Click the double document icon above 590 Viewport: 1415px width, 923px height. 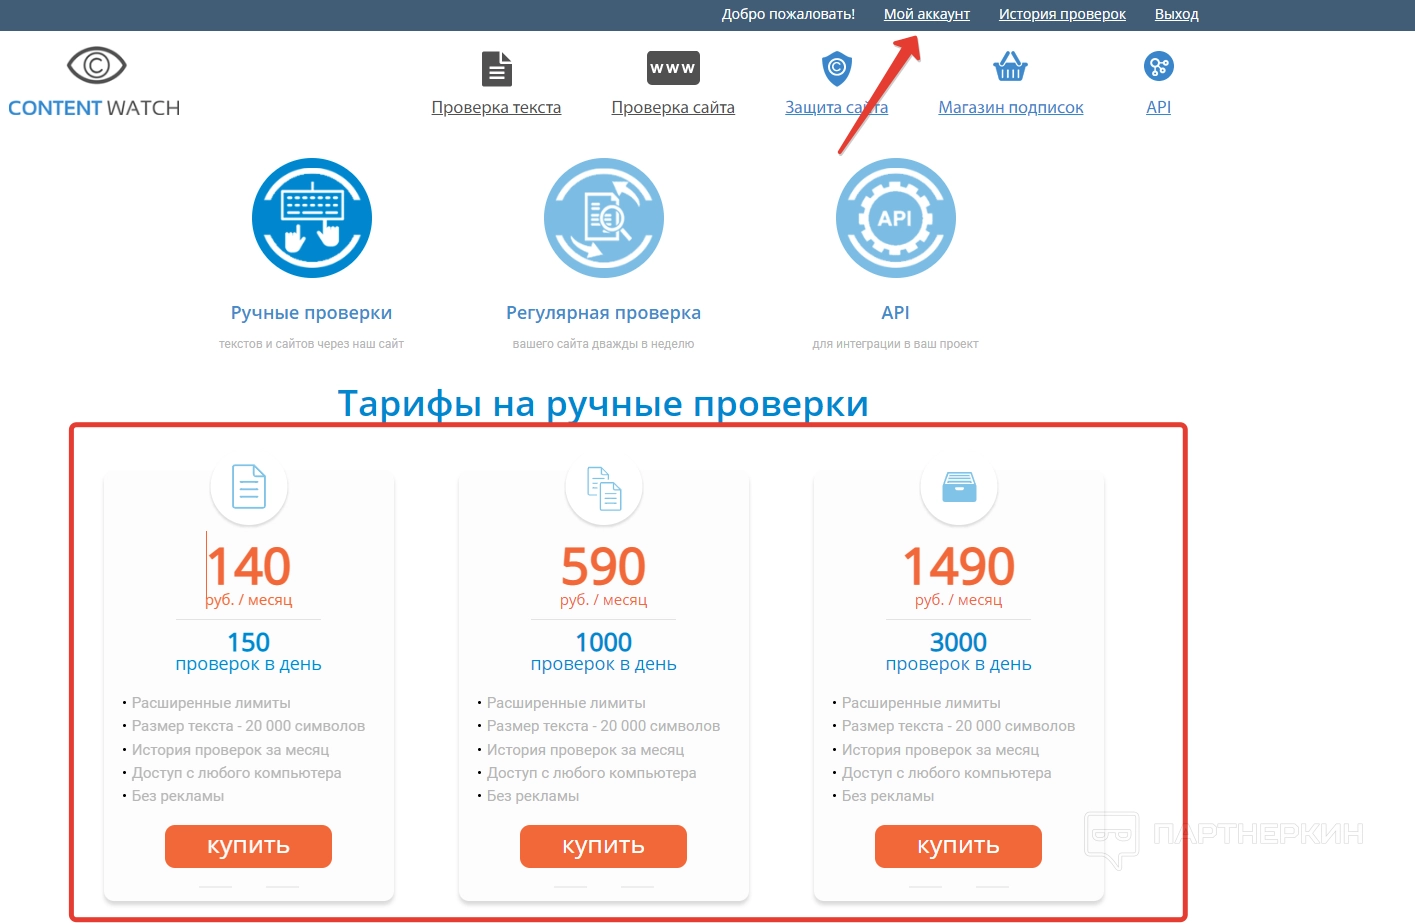tap(604, 488)
